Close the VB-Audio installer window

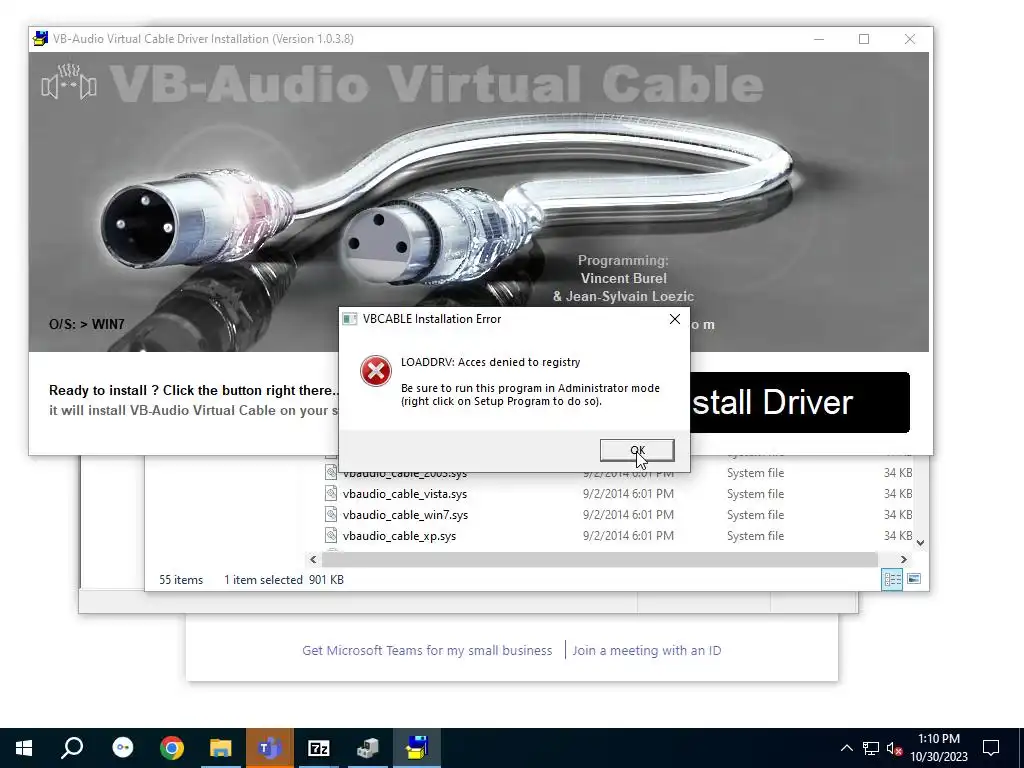pos(910,39)
